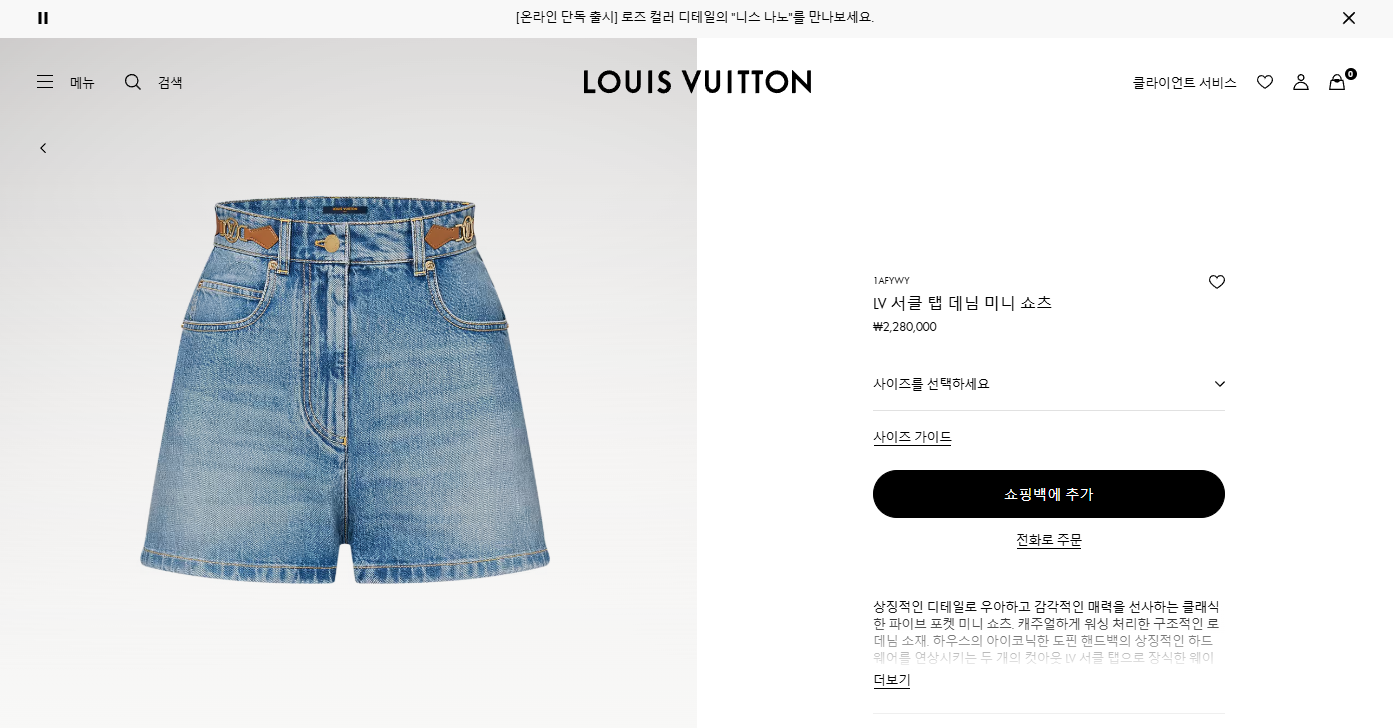Screen dimensions: 1393x728
Task: Open 클라이언트 서비스 in header
Action: 1184,83
